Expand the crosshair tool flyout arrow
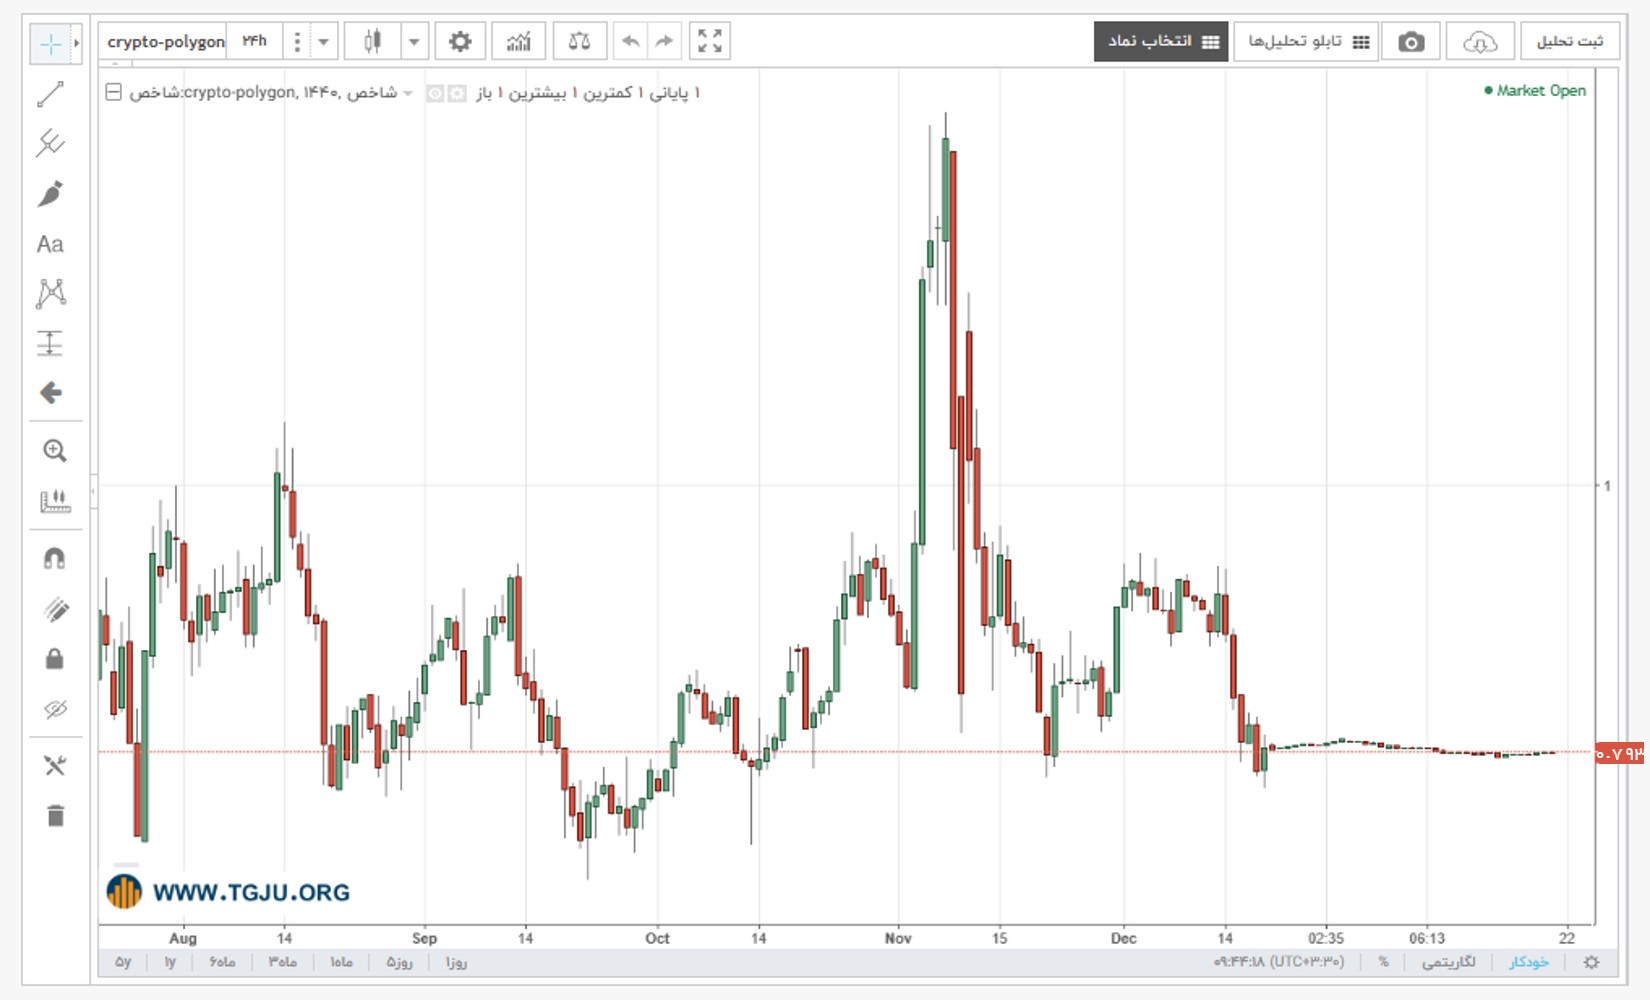 [x=76, y=44]
